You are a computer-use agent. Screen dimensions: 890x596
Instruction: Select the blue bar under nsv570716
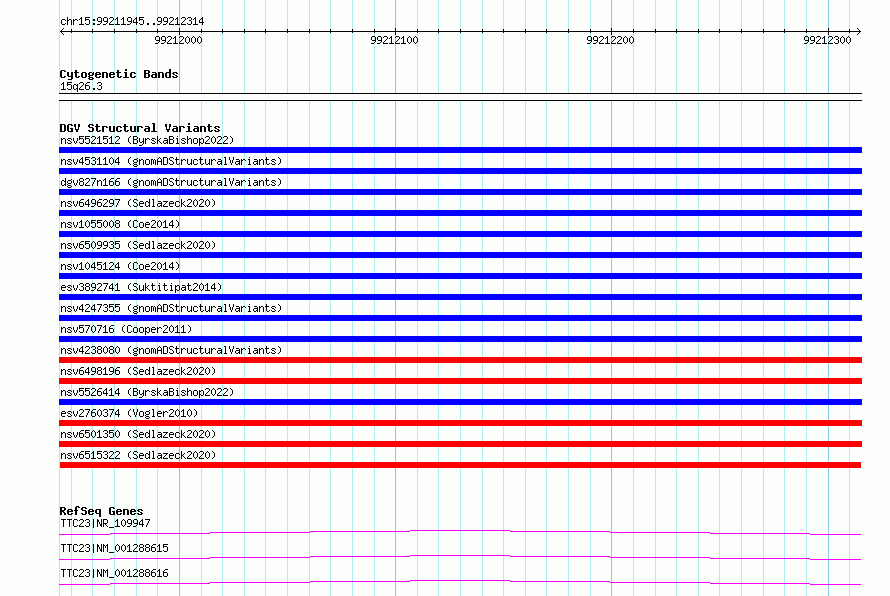click(x=460, y=339)
